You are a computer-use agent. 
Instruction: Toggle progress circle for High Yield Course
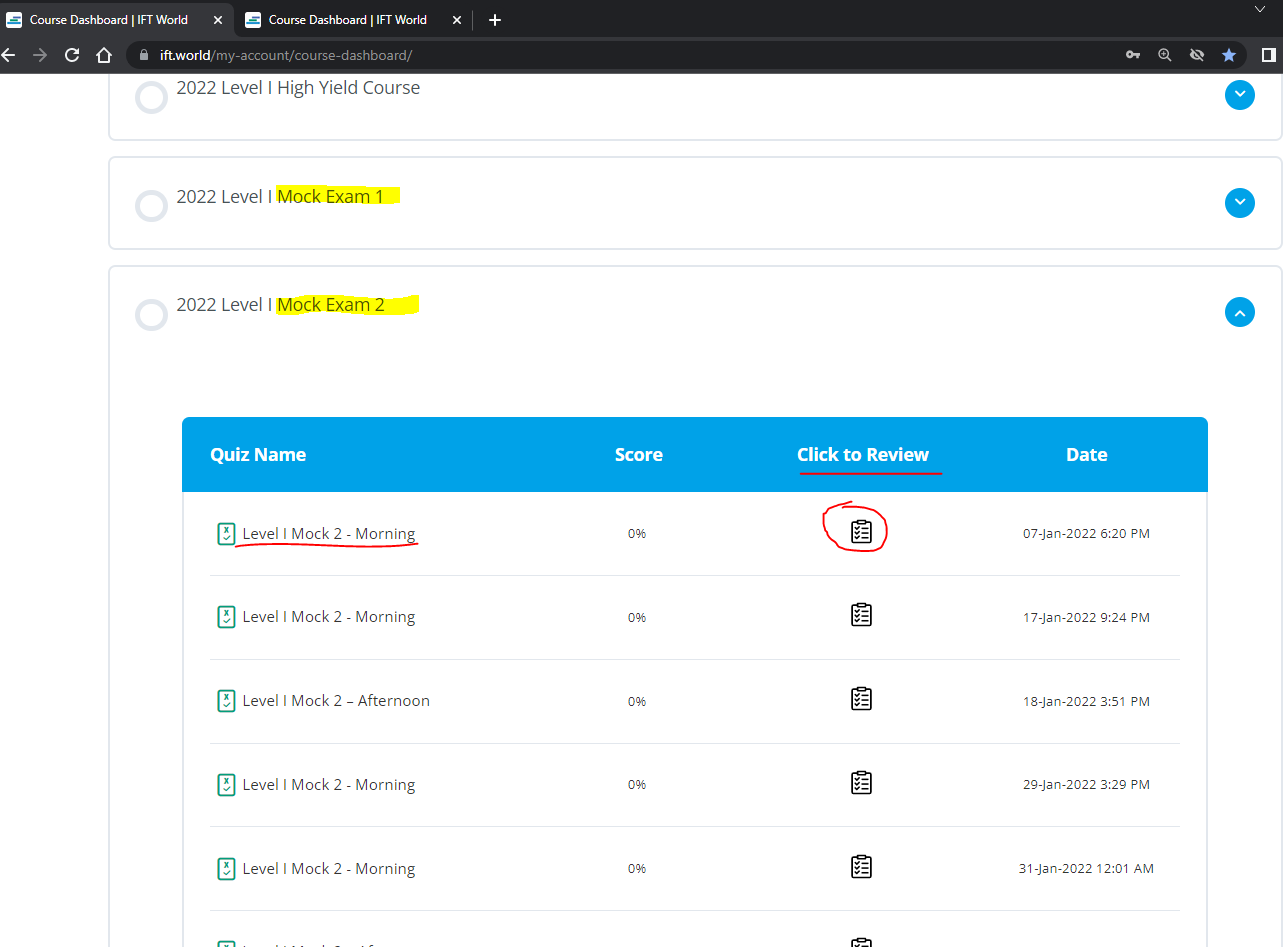(151, 98)
